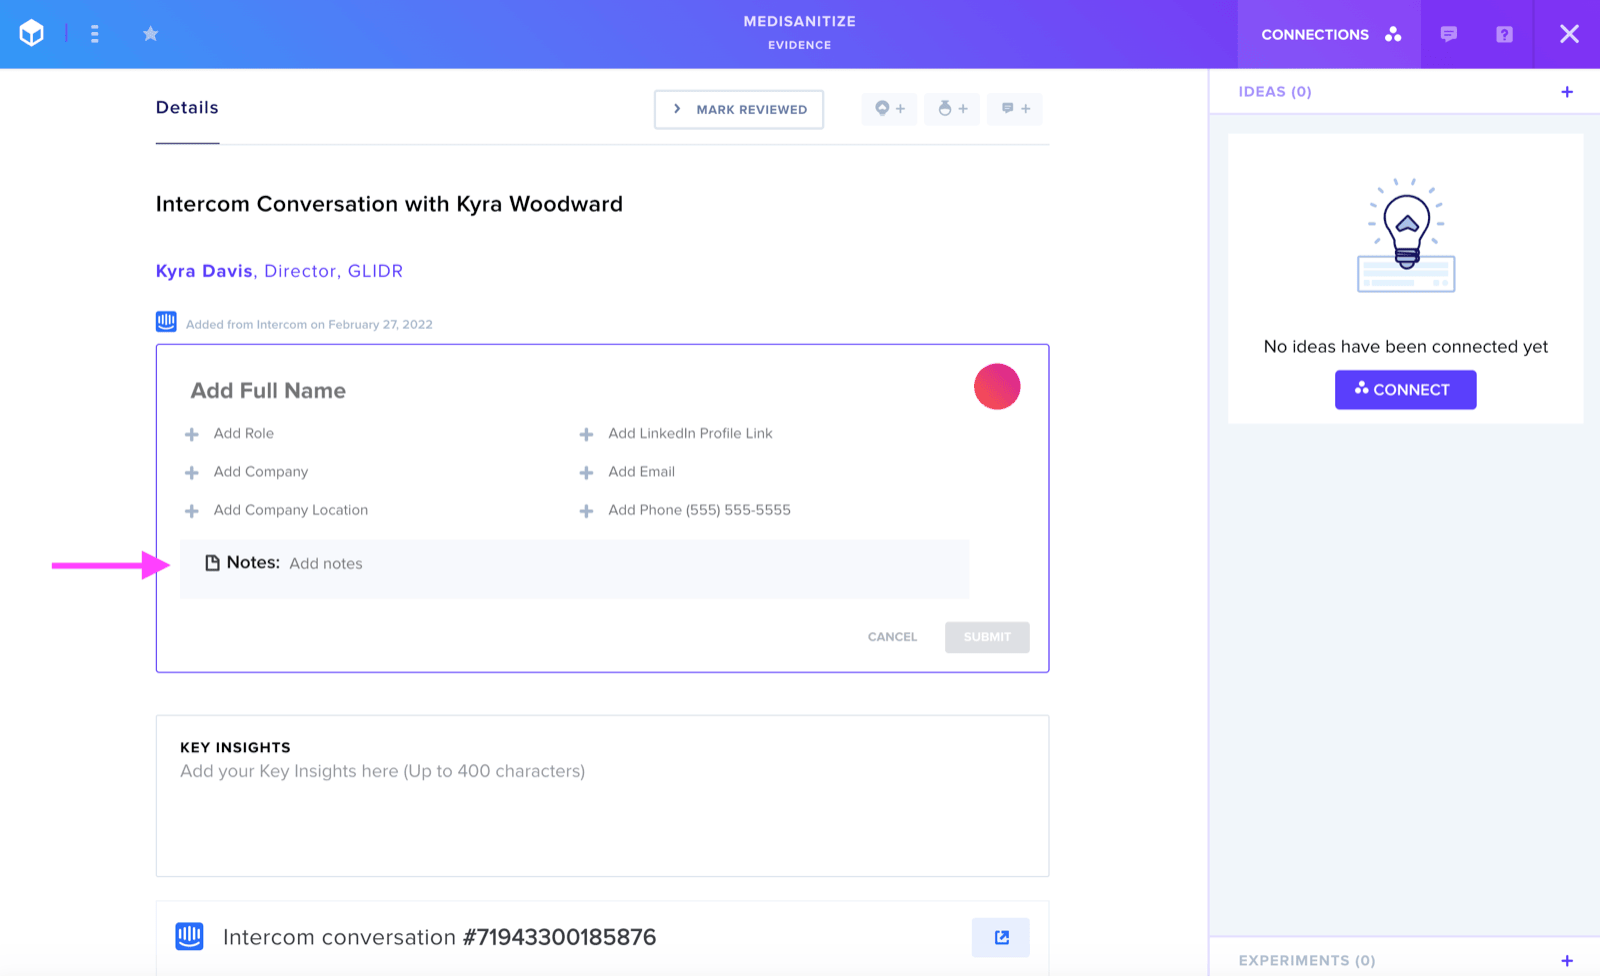This screenshot has width=1600, height=976.
Task: Click the Add notes input field
Action: point(326,564)
